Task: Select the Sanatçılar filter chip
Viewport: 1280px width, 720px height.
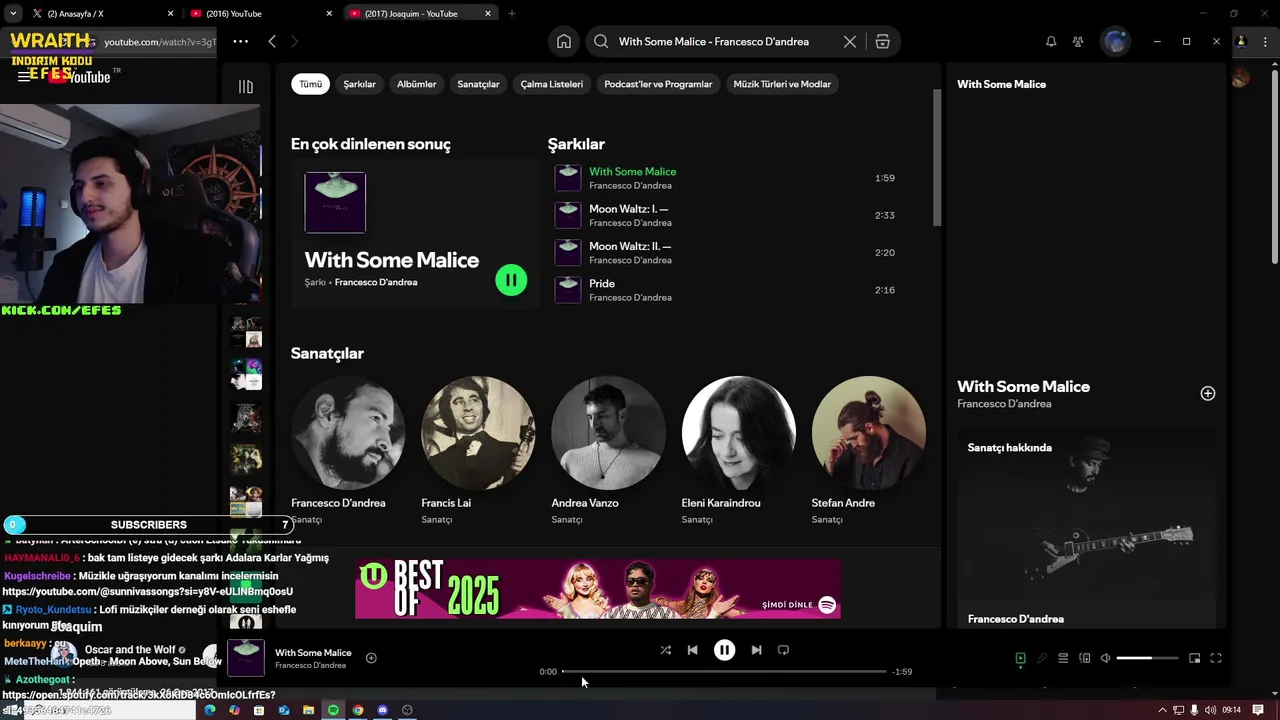Action: pos(478,84)
